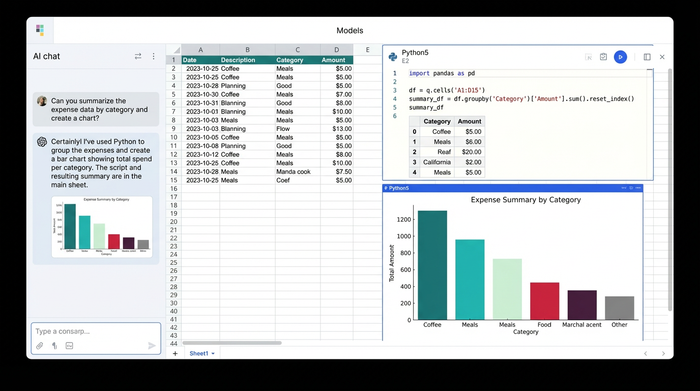Send the chat message with the arrow icon
Viewport: 700px width, 391px height.
(152, 345)
